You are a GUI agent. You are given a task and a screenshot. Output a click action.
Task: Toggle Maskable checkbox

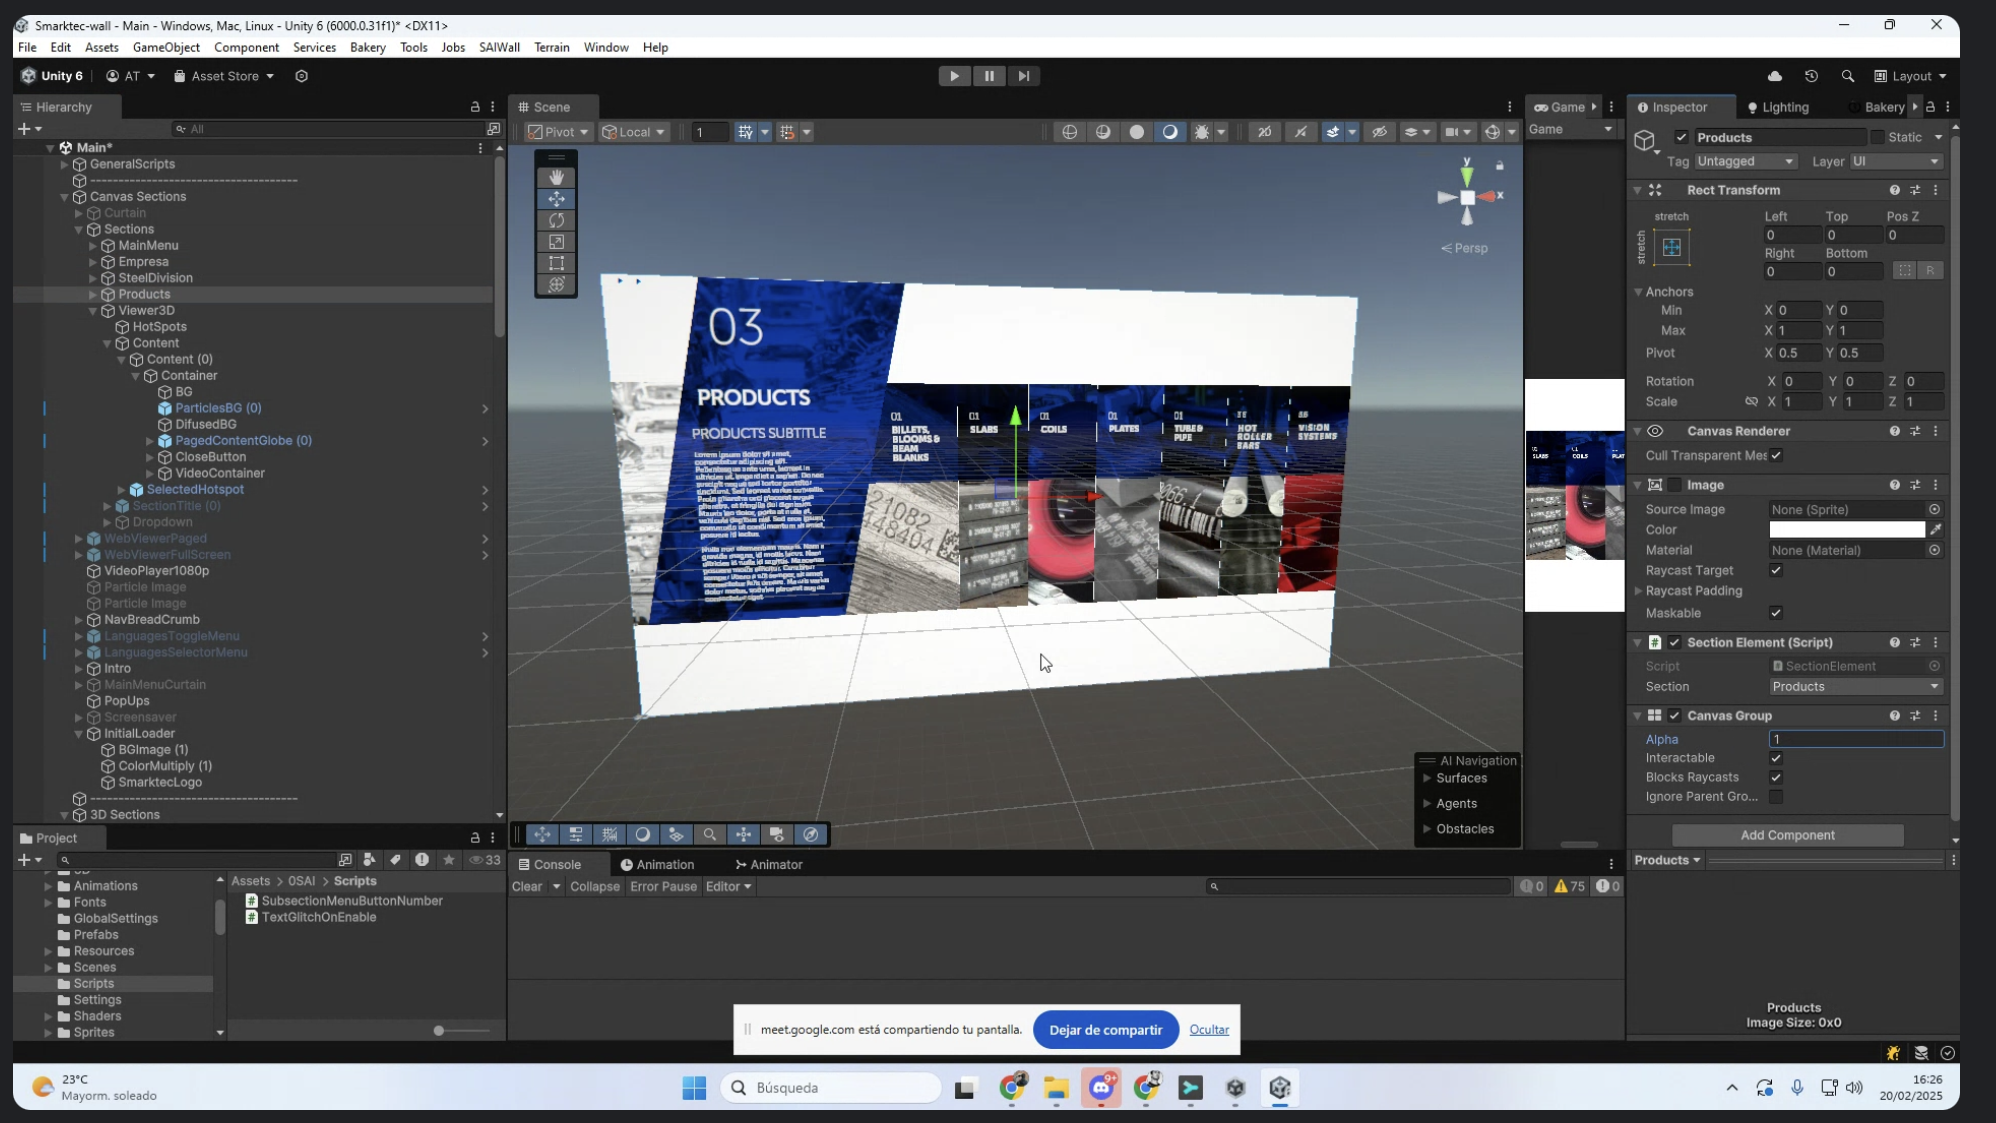click(1776, 614)
